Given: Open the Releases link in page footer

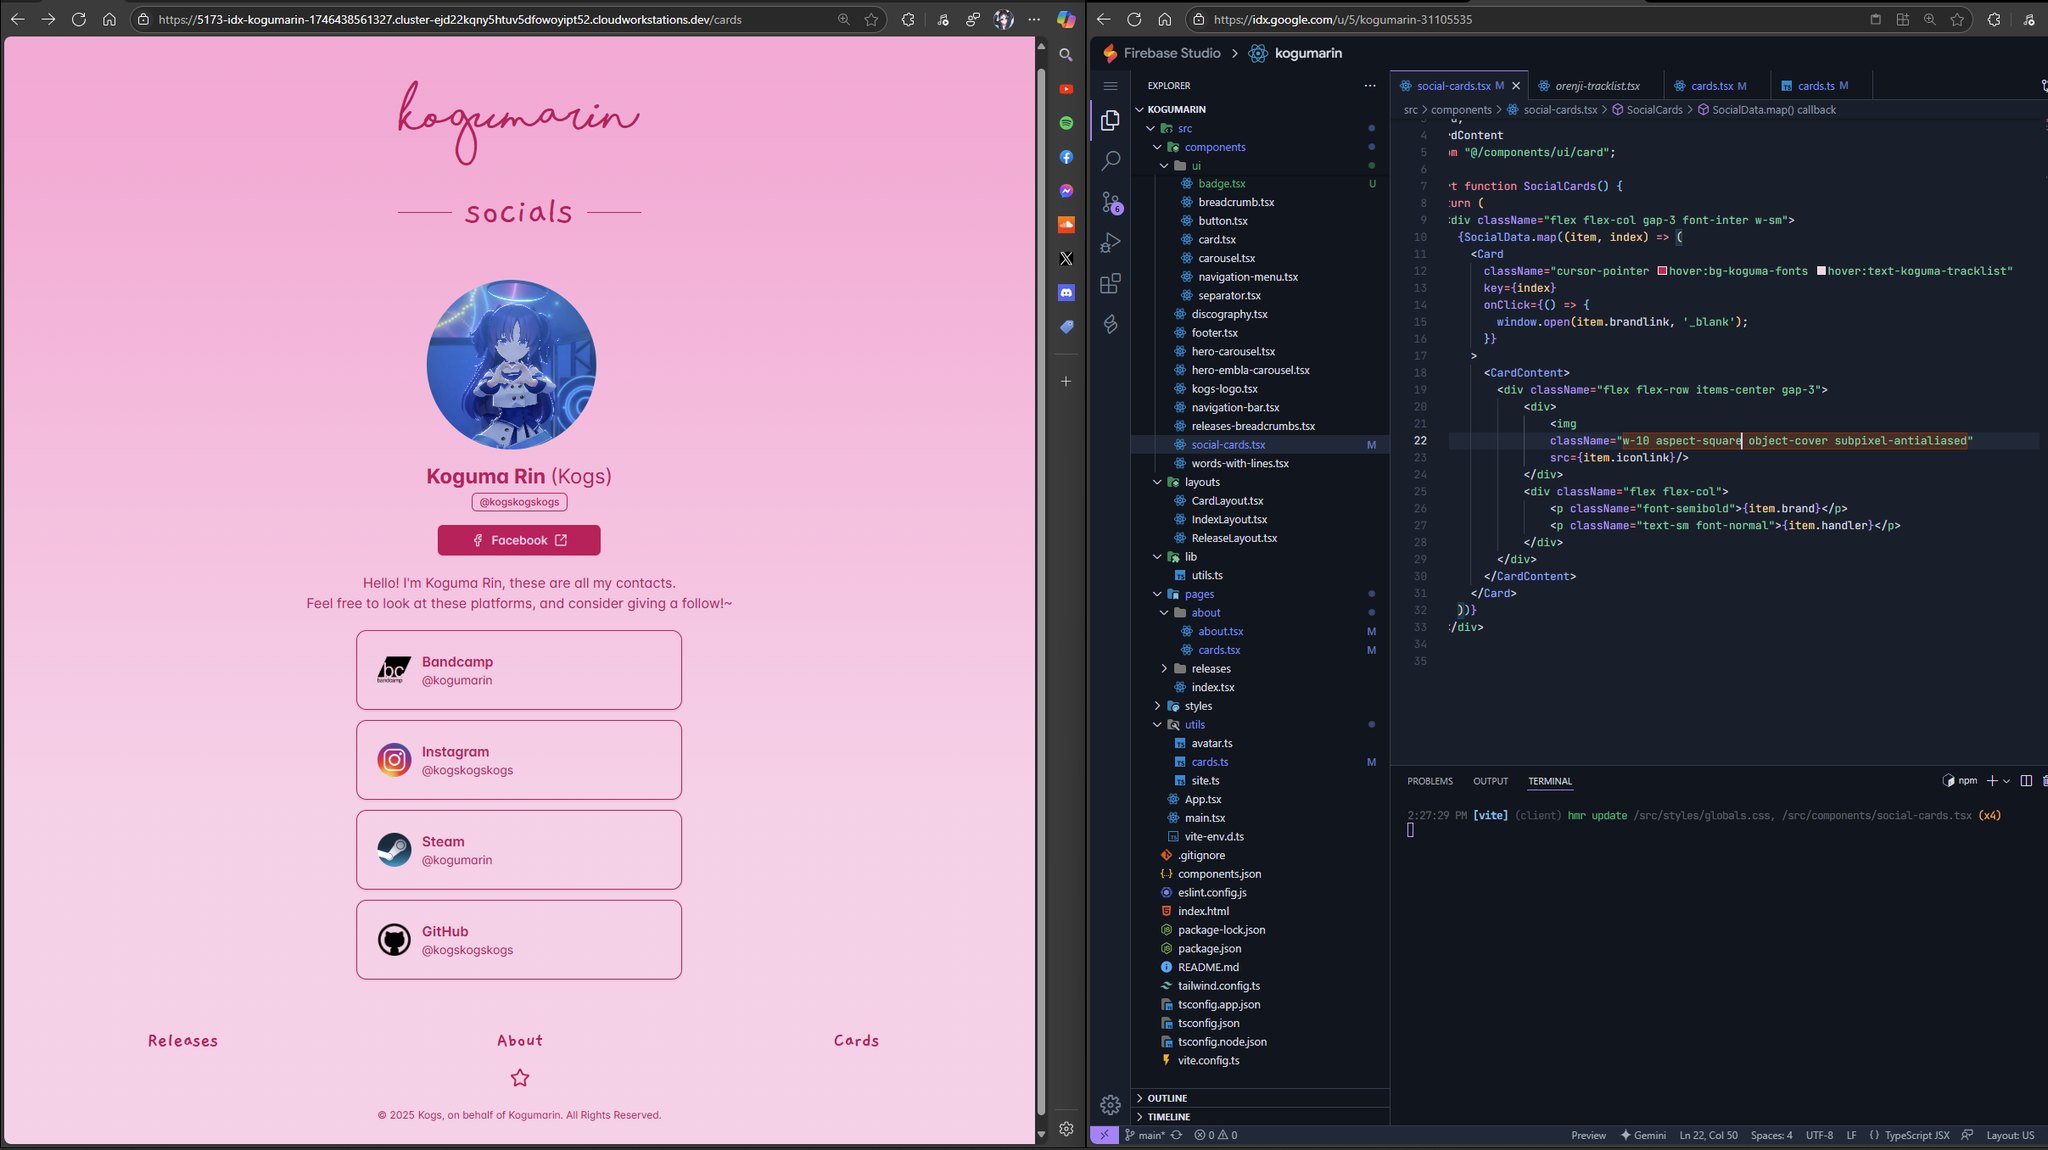Looking at the screenshot, I should tap(183, 1041).
